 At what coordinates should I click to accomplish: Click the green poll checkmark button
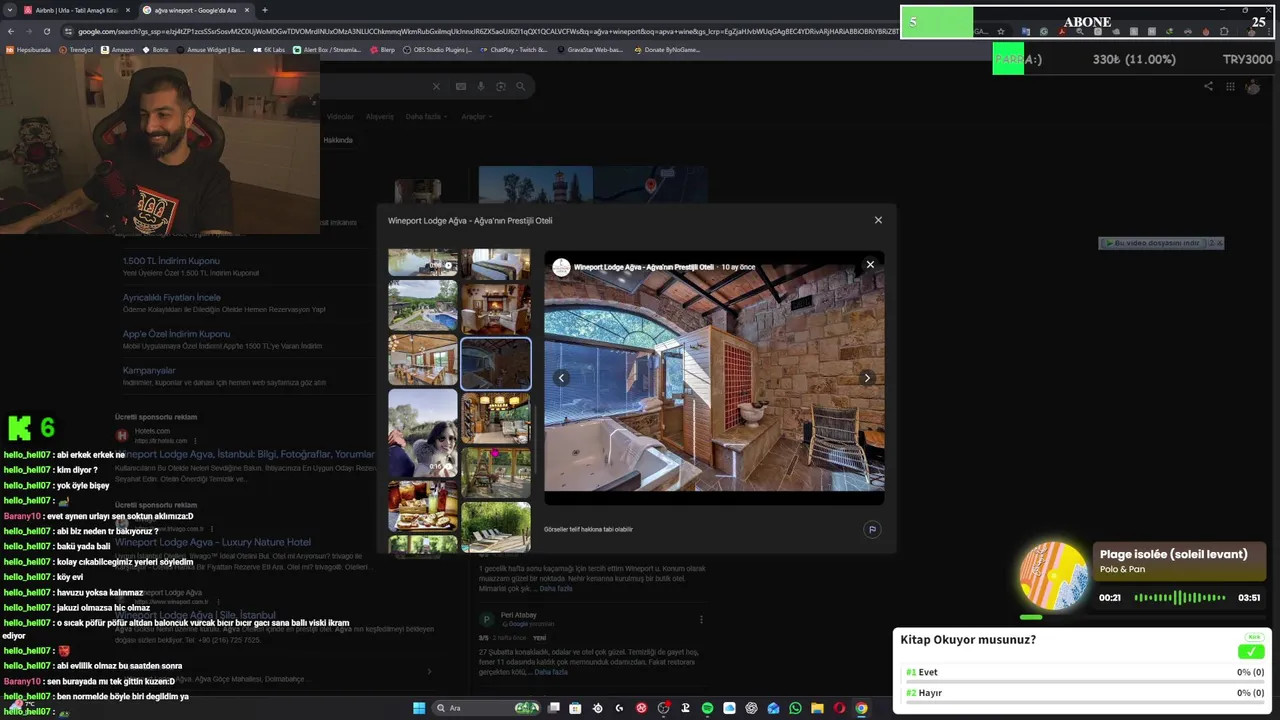(1250, 652)
